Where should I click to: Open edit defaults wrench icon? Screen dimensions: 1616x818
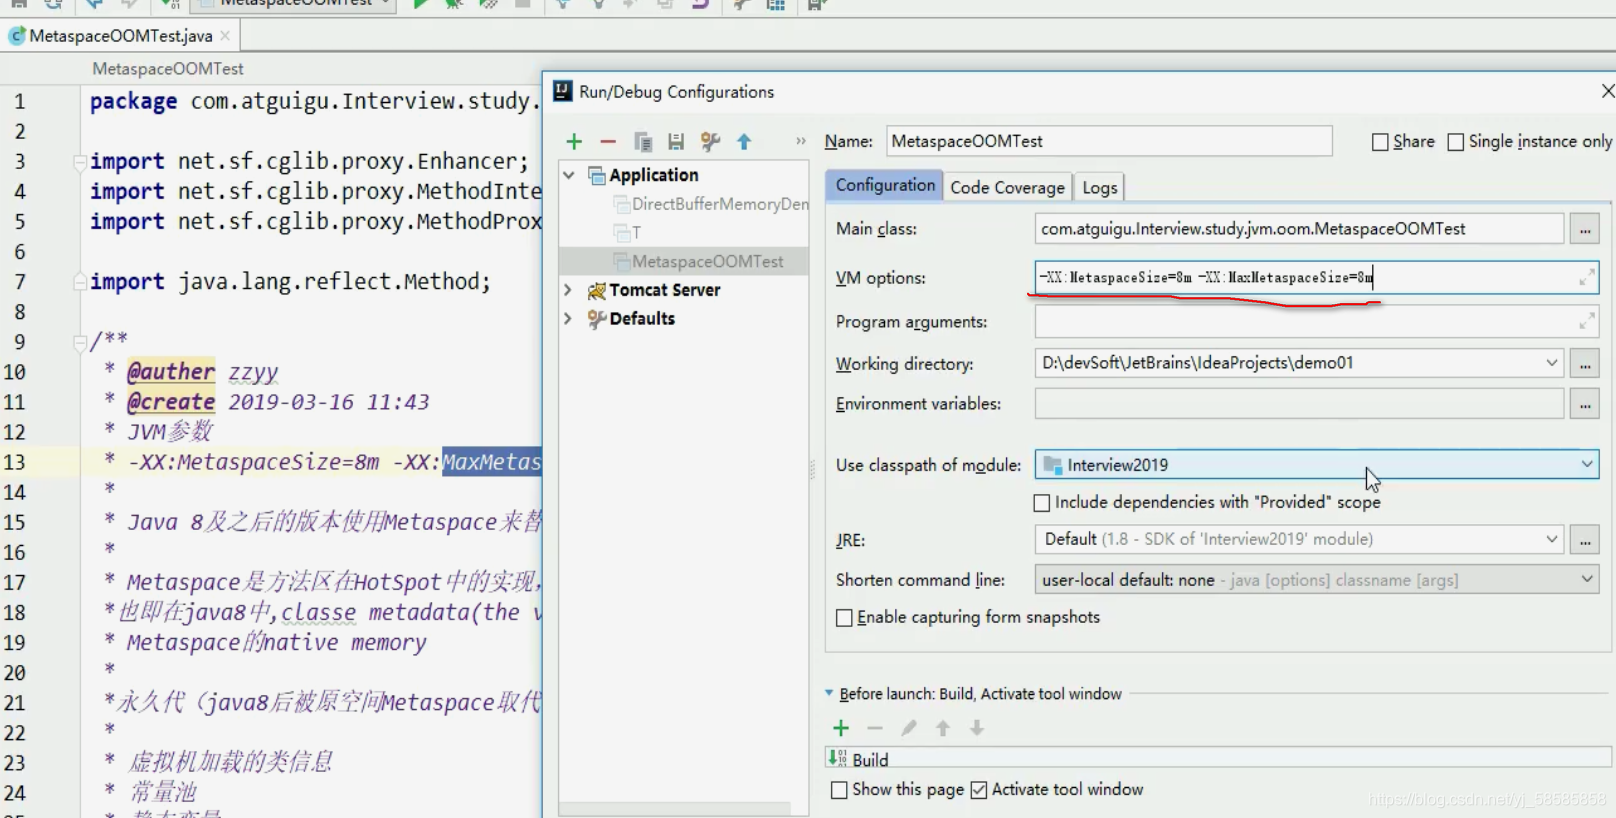[x=710, y=142]
